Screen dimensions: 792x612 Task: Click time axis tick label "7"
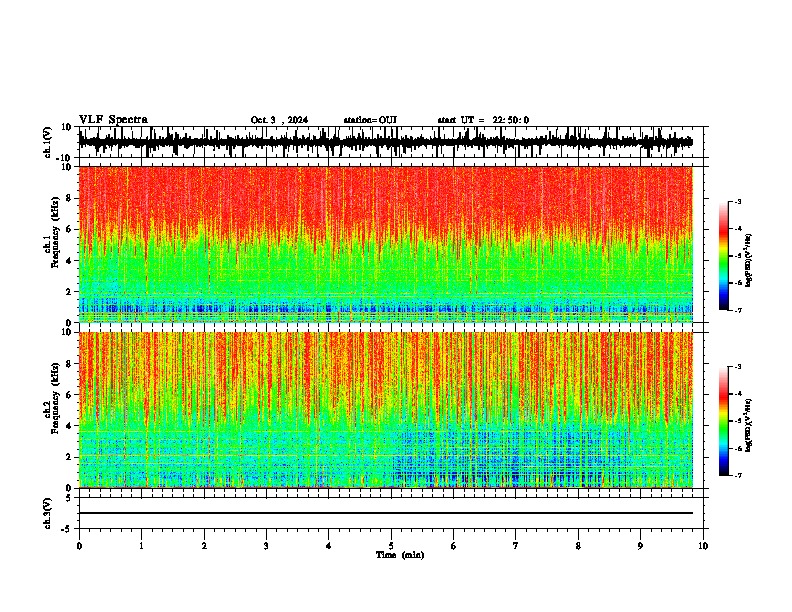pyautogui.click(x=516, y=546)
